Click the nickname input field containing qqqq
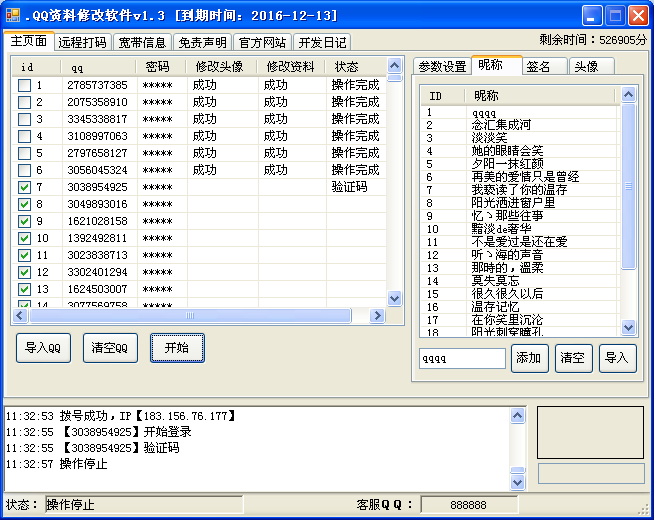 click(462, 358)
